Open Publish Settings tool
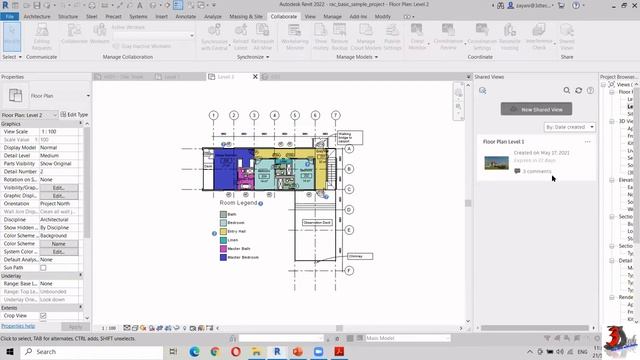The image size is (640, 360). point(392,37)
